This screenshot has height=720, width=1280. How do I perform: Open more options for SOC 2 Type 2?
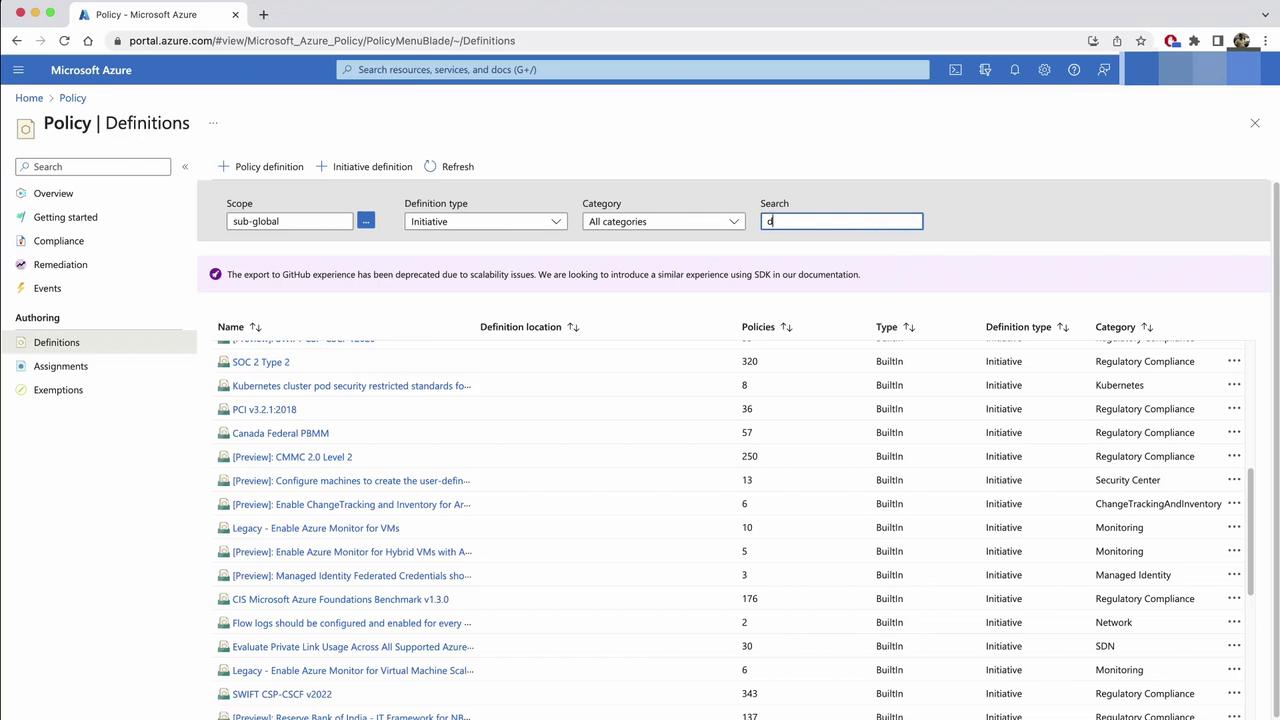1234,361
